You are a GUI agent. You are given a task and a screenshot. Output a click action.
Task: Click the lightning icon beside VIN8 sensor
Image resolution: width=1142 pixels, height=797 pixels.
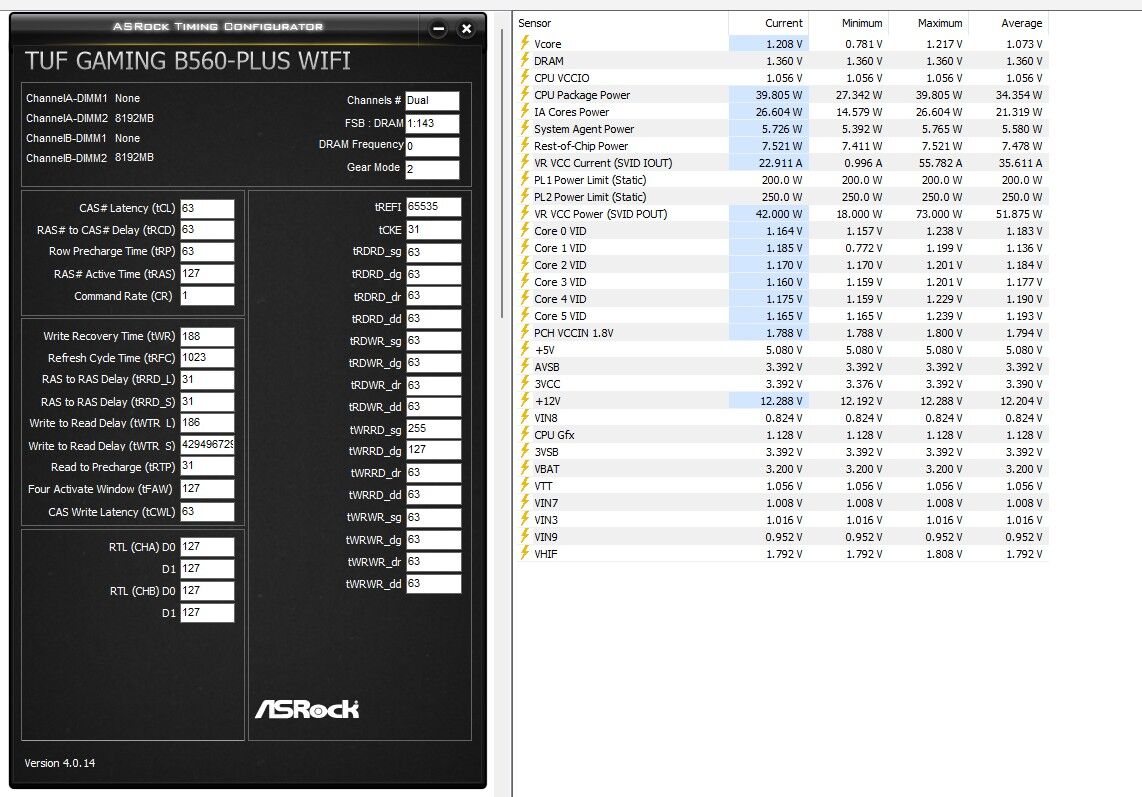[x=524, y=417]
